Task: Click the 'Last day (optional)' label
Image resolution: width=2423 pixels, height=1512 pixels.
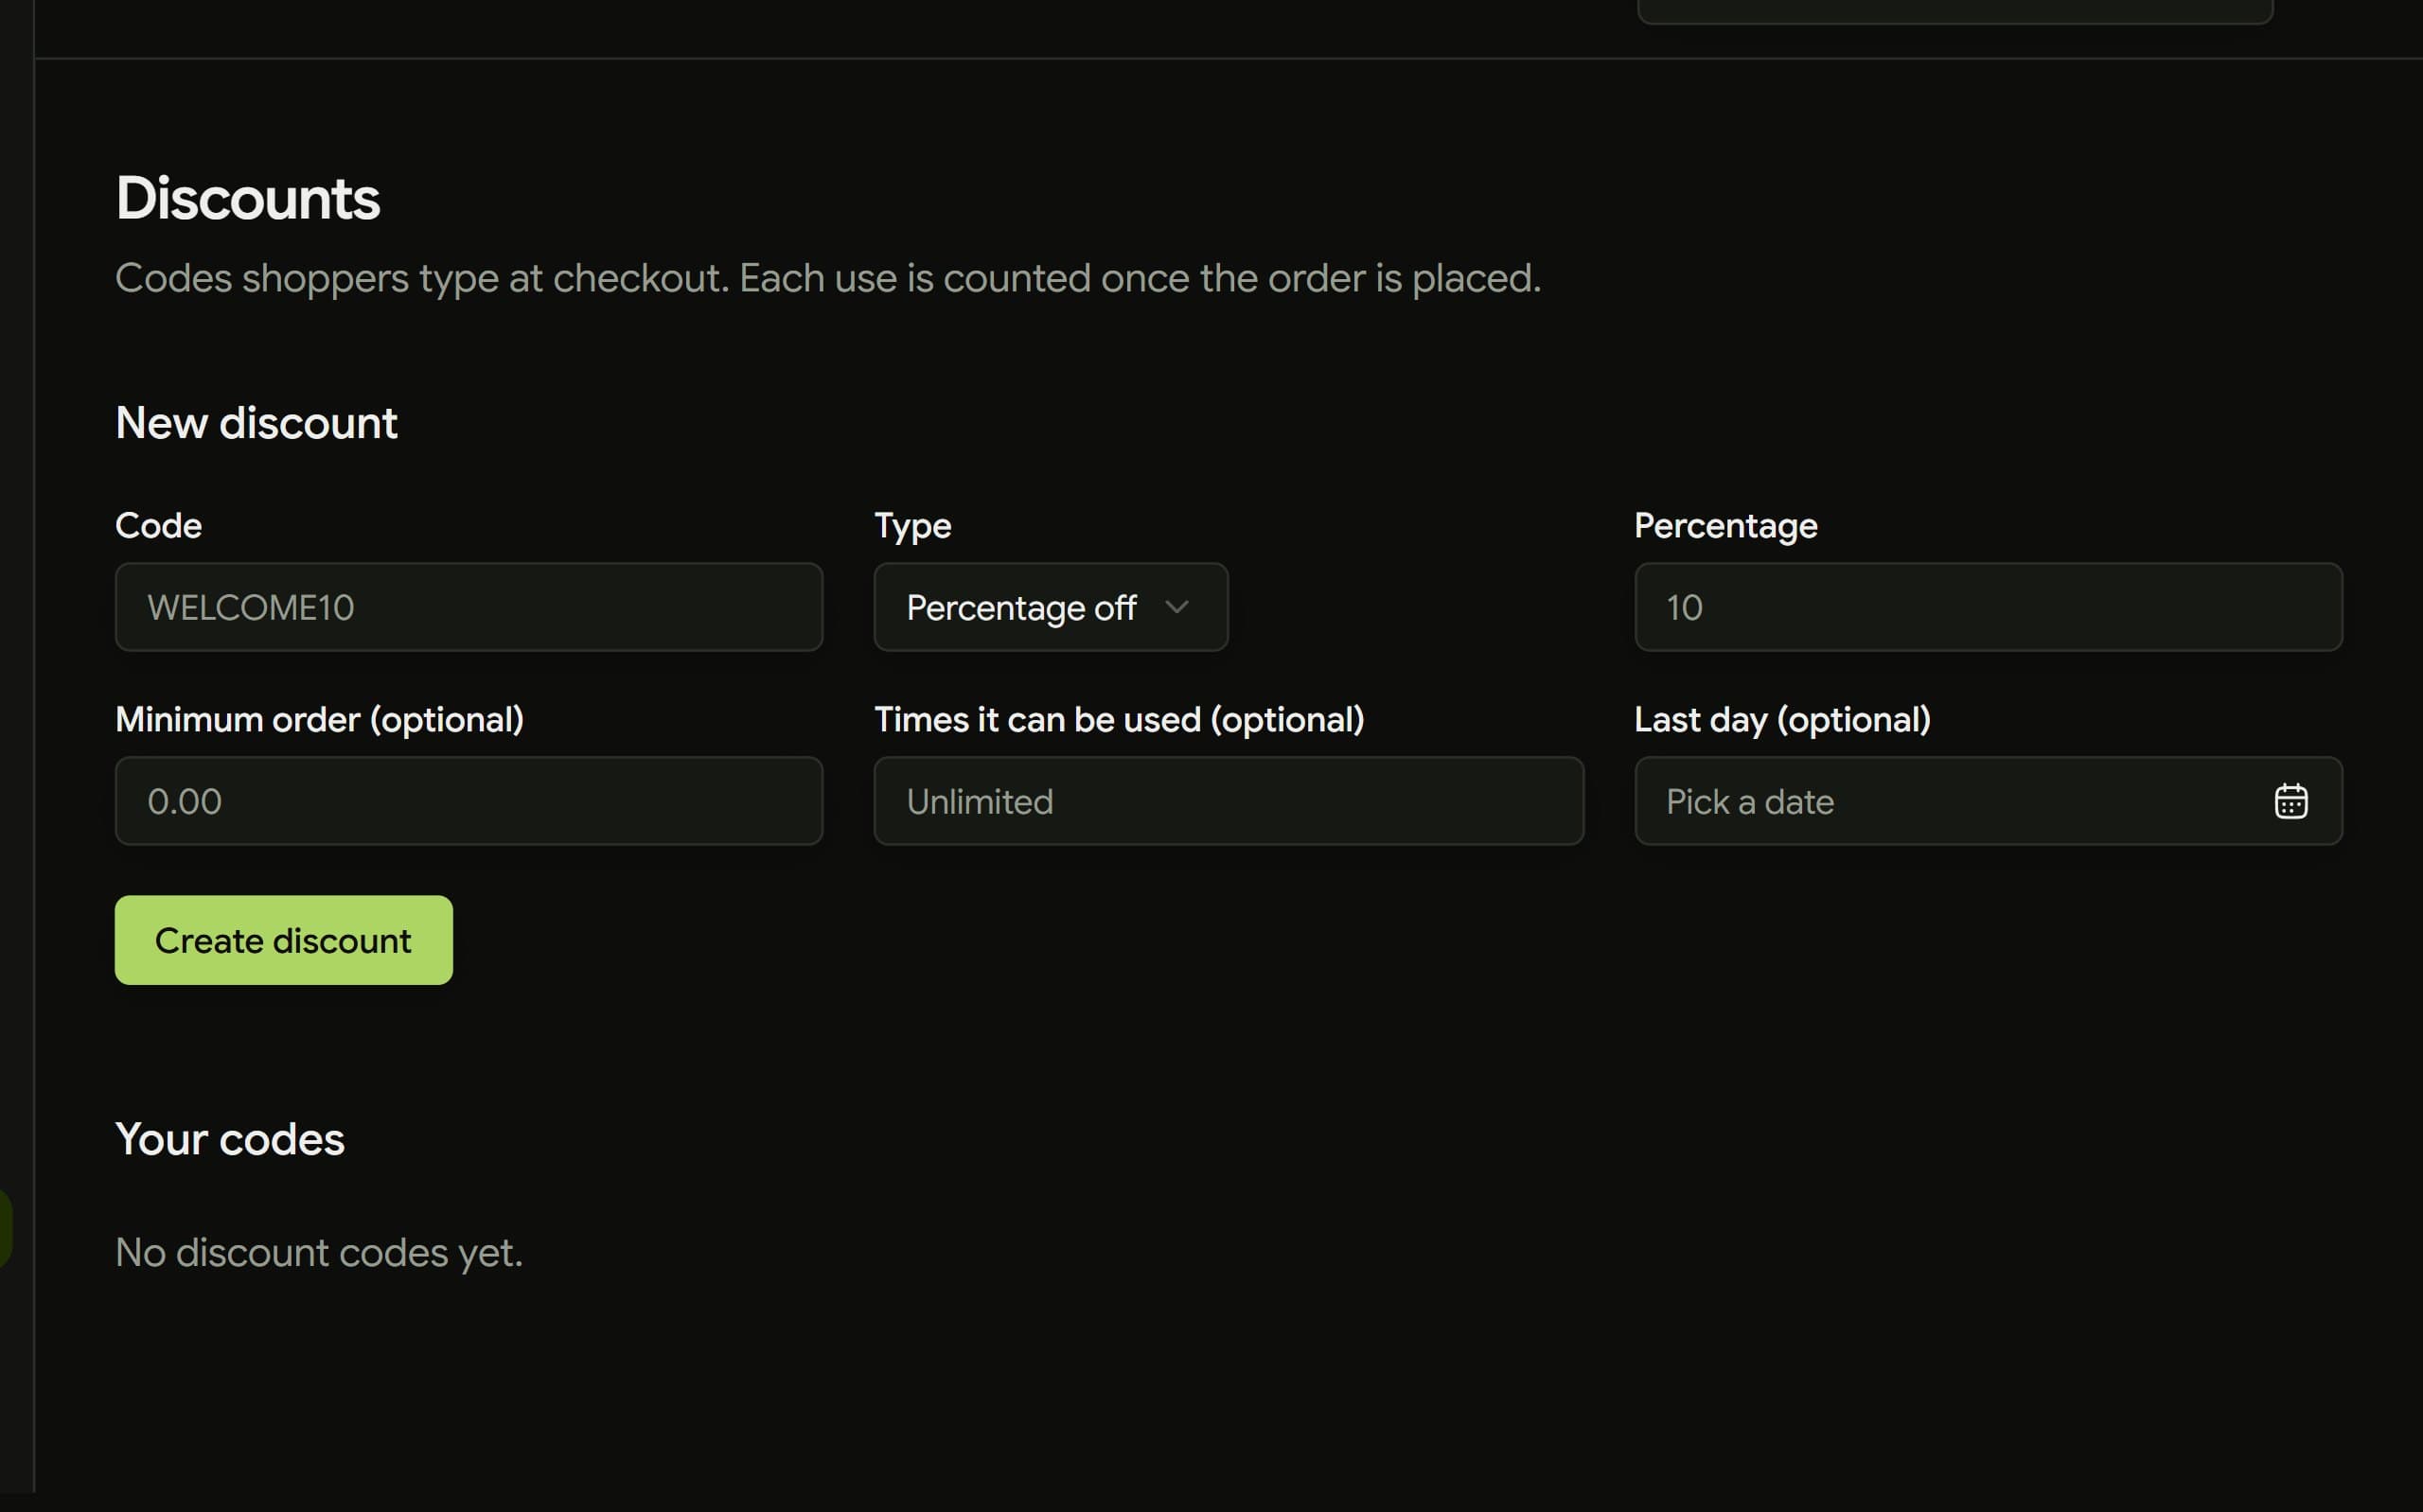Action: (1782, 720)
